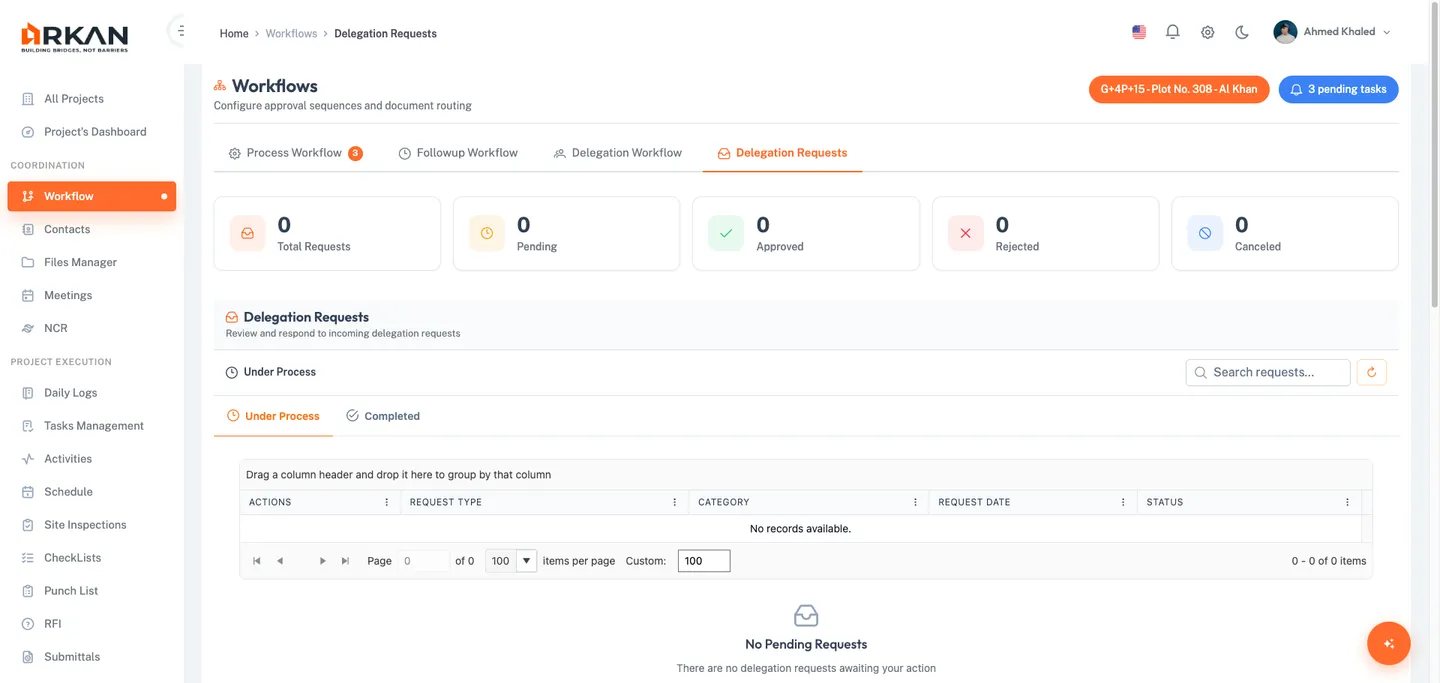Open Files Manager in the sidebar
This screenshot has width=1440, height=683.
pos(80,262)
